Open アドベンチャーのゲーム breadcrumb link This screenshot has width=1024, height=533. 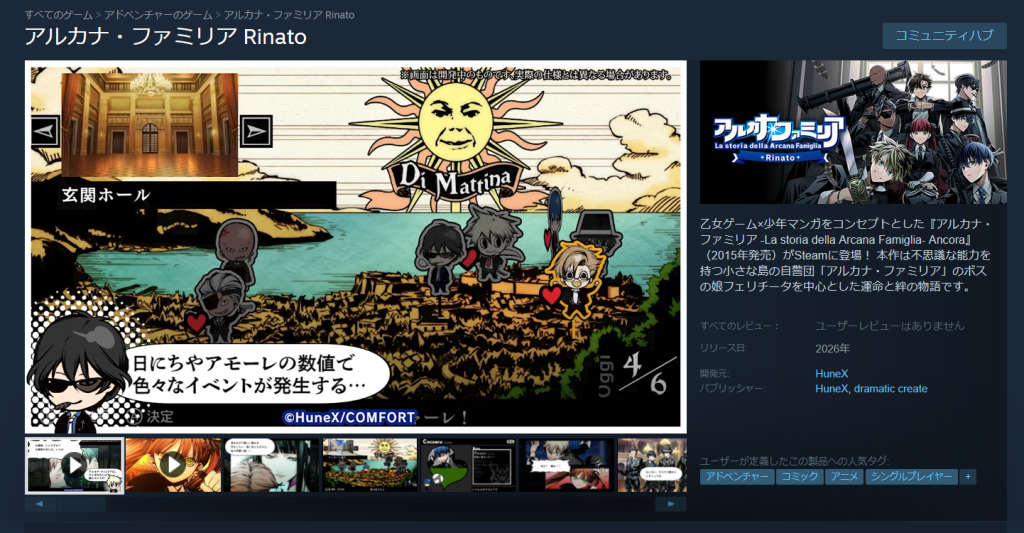158,15
